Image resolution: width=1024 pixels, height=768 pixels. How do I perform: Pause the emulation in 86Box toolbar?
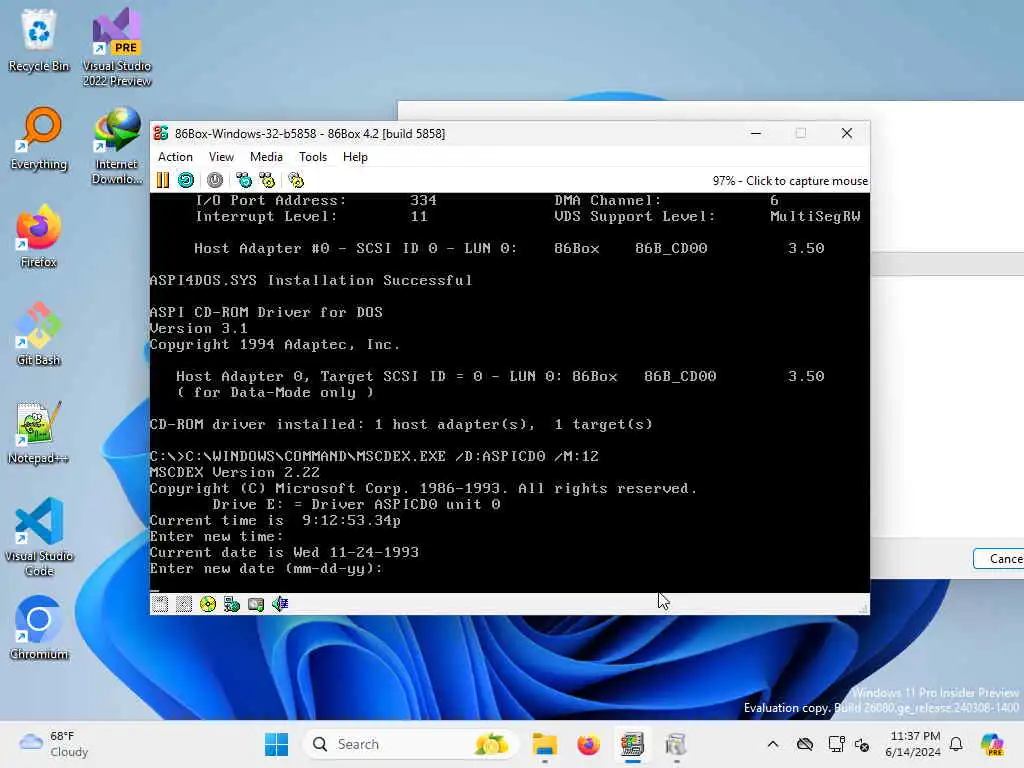163,180
